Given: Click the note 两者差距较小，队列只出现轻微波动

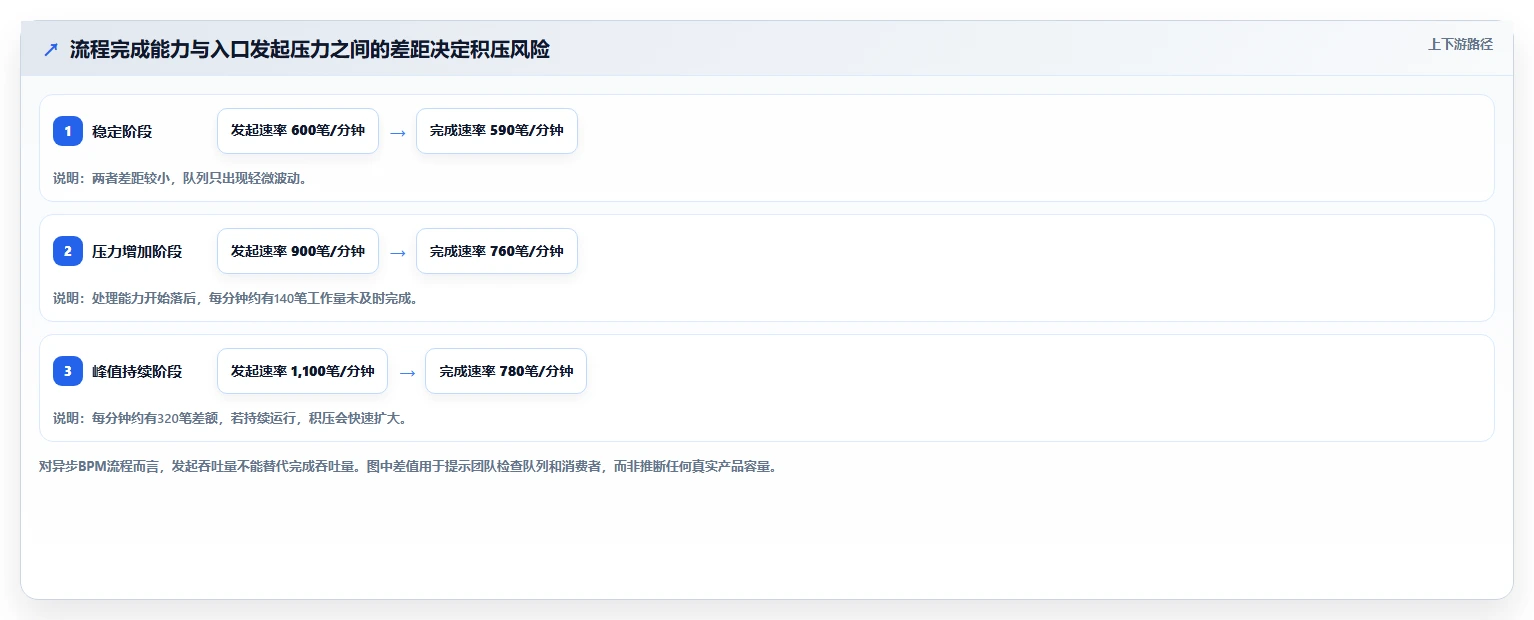Looking at the screenshot, I should click(180, 178).
